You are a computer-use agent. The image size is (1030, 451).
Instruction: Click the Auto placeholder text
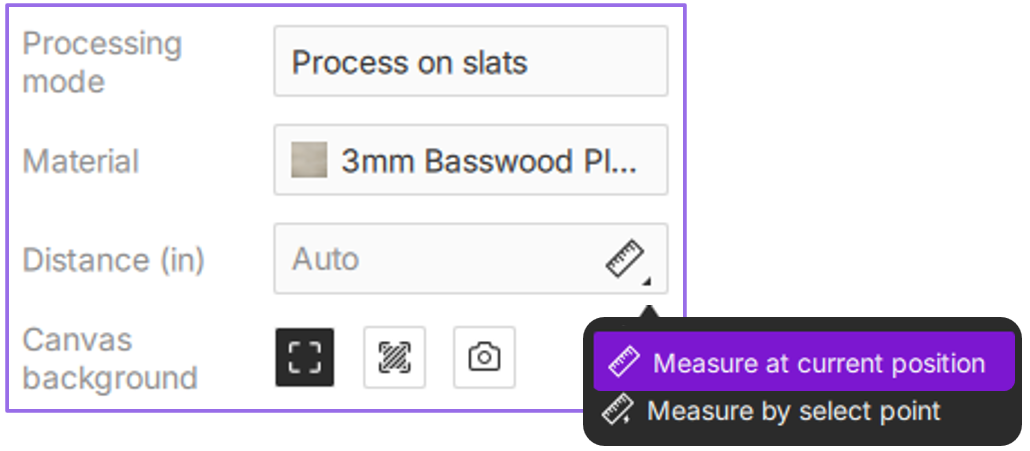click(325, 260)
